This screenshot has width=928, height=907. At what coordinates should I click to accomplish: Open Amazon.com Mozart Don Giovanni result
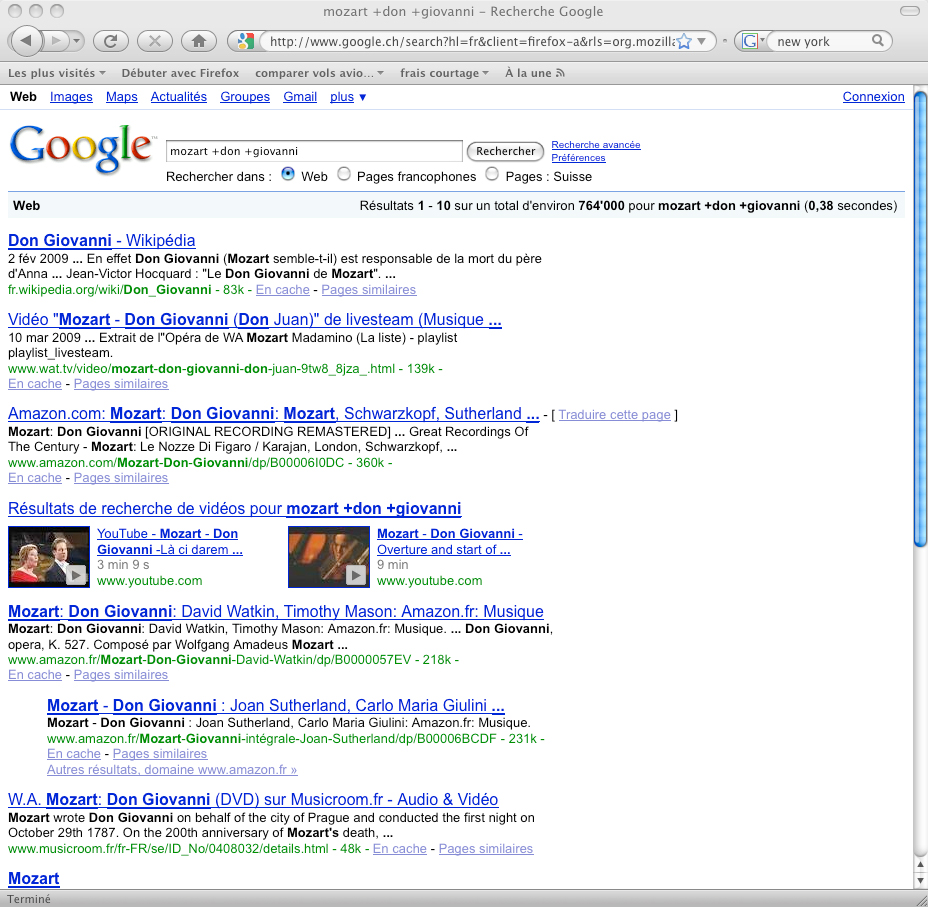coord(273,414)
